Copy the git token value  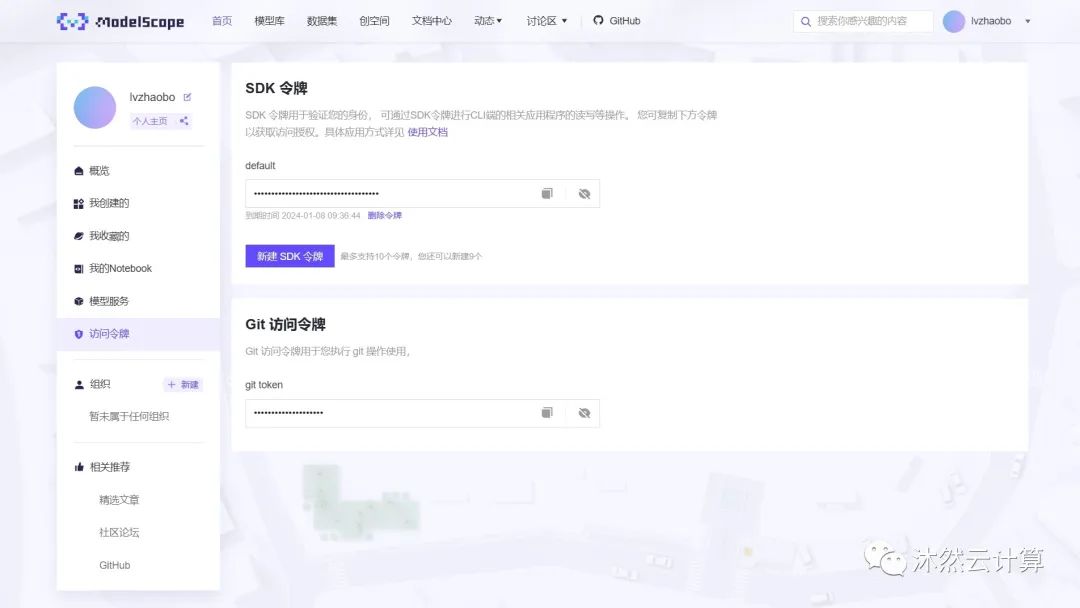546,412
